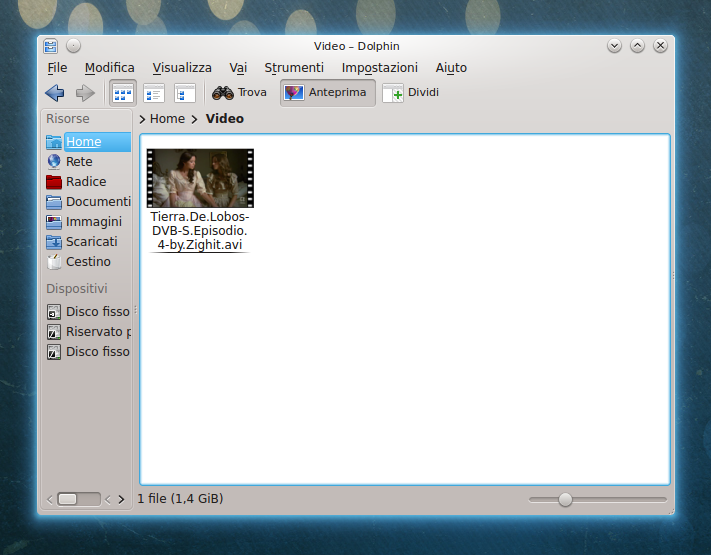
Task: Open the File menu
Action: [x=57, y=68]
